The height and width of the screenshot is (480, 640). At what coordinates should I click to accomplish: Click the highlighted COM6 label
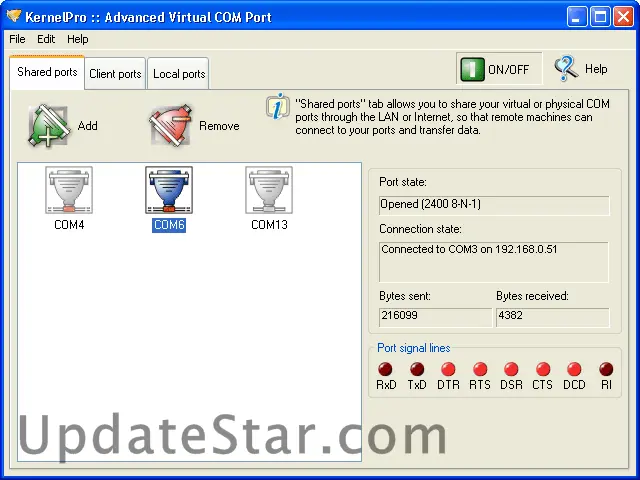coord(169,225)
